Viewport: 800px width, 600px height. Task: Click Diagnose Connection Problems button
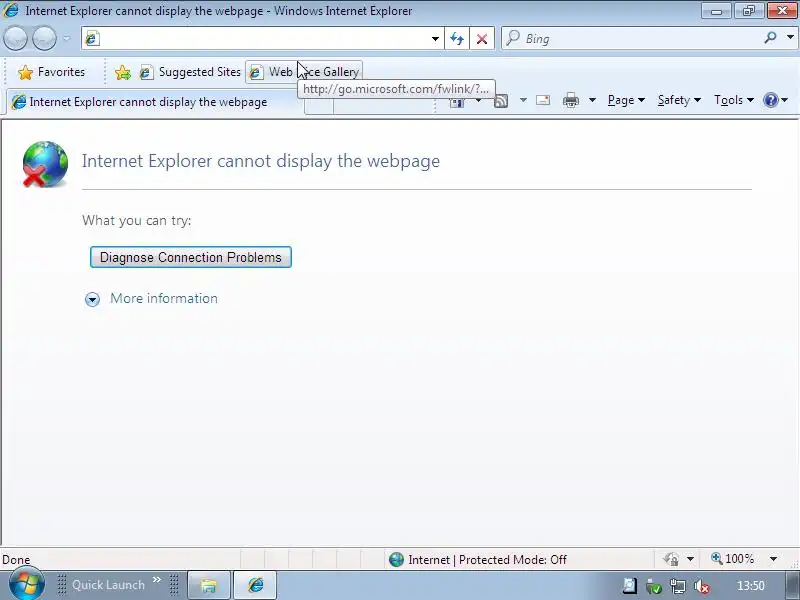coord(191,257)
